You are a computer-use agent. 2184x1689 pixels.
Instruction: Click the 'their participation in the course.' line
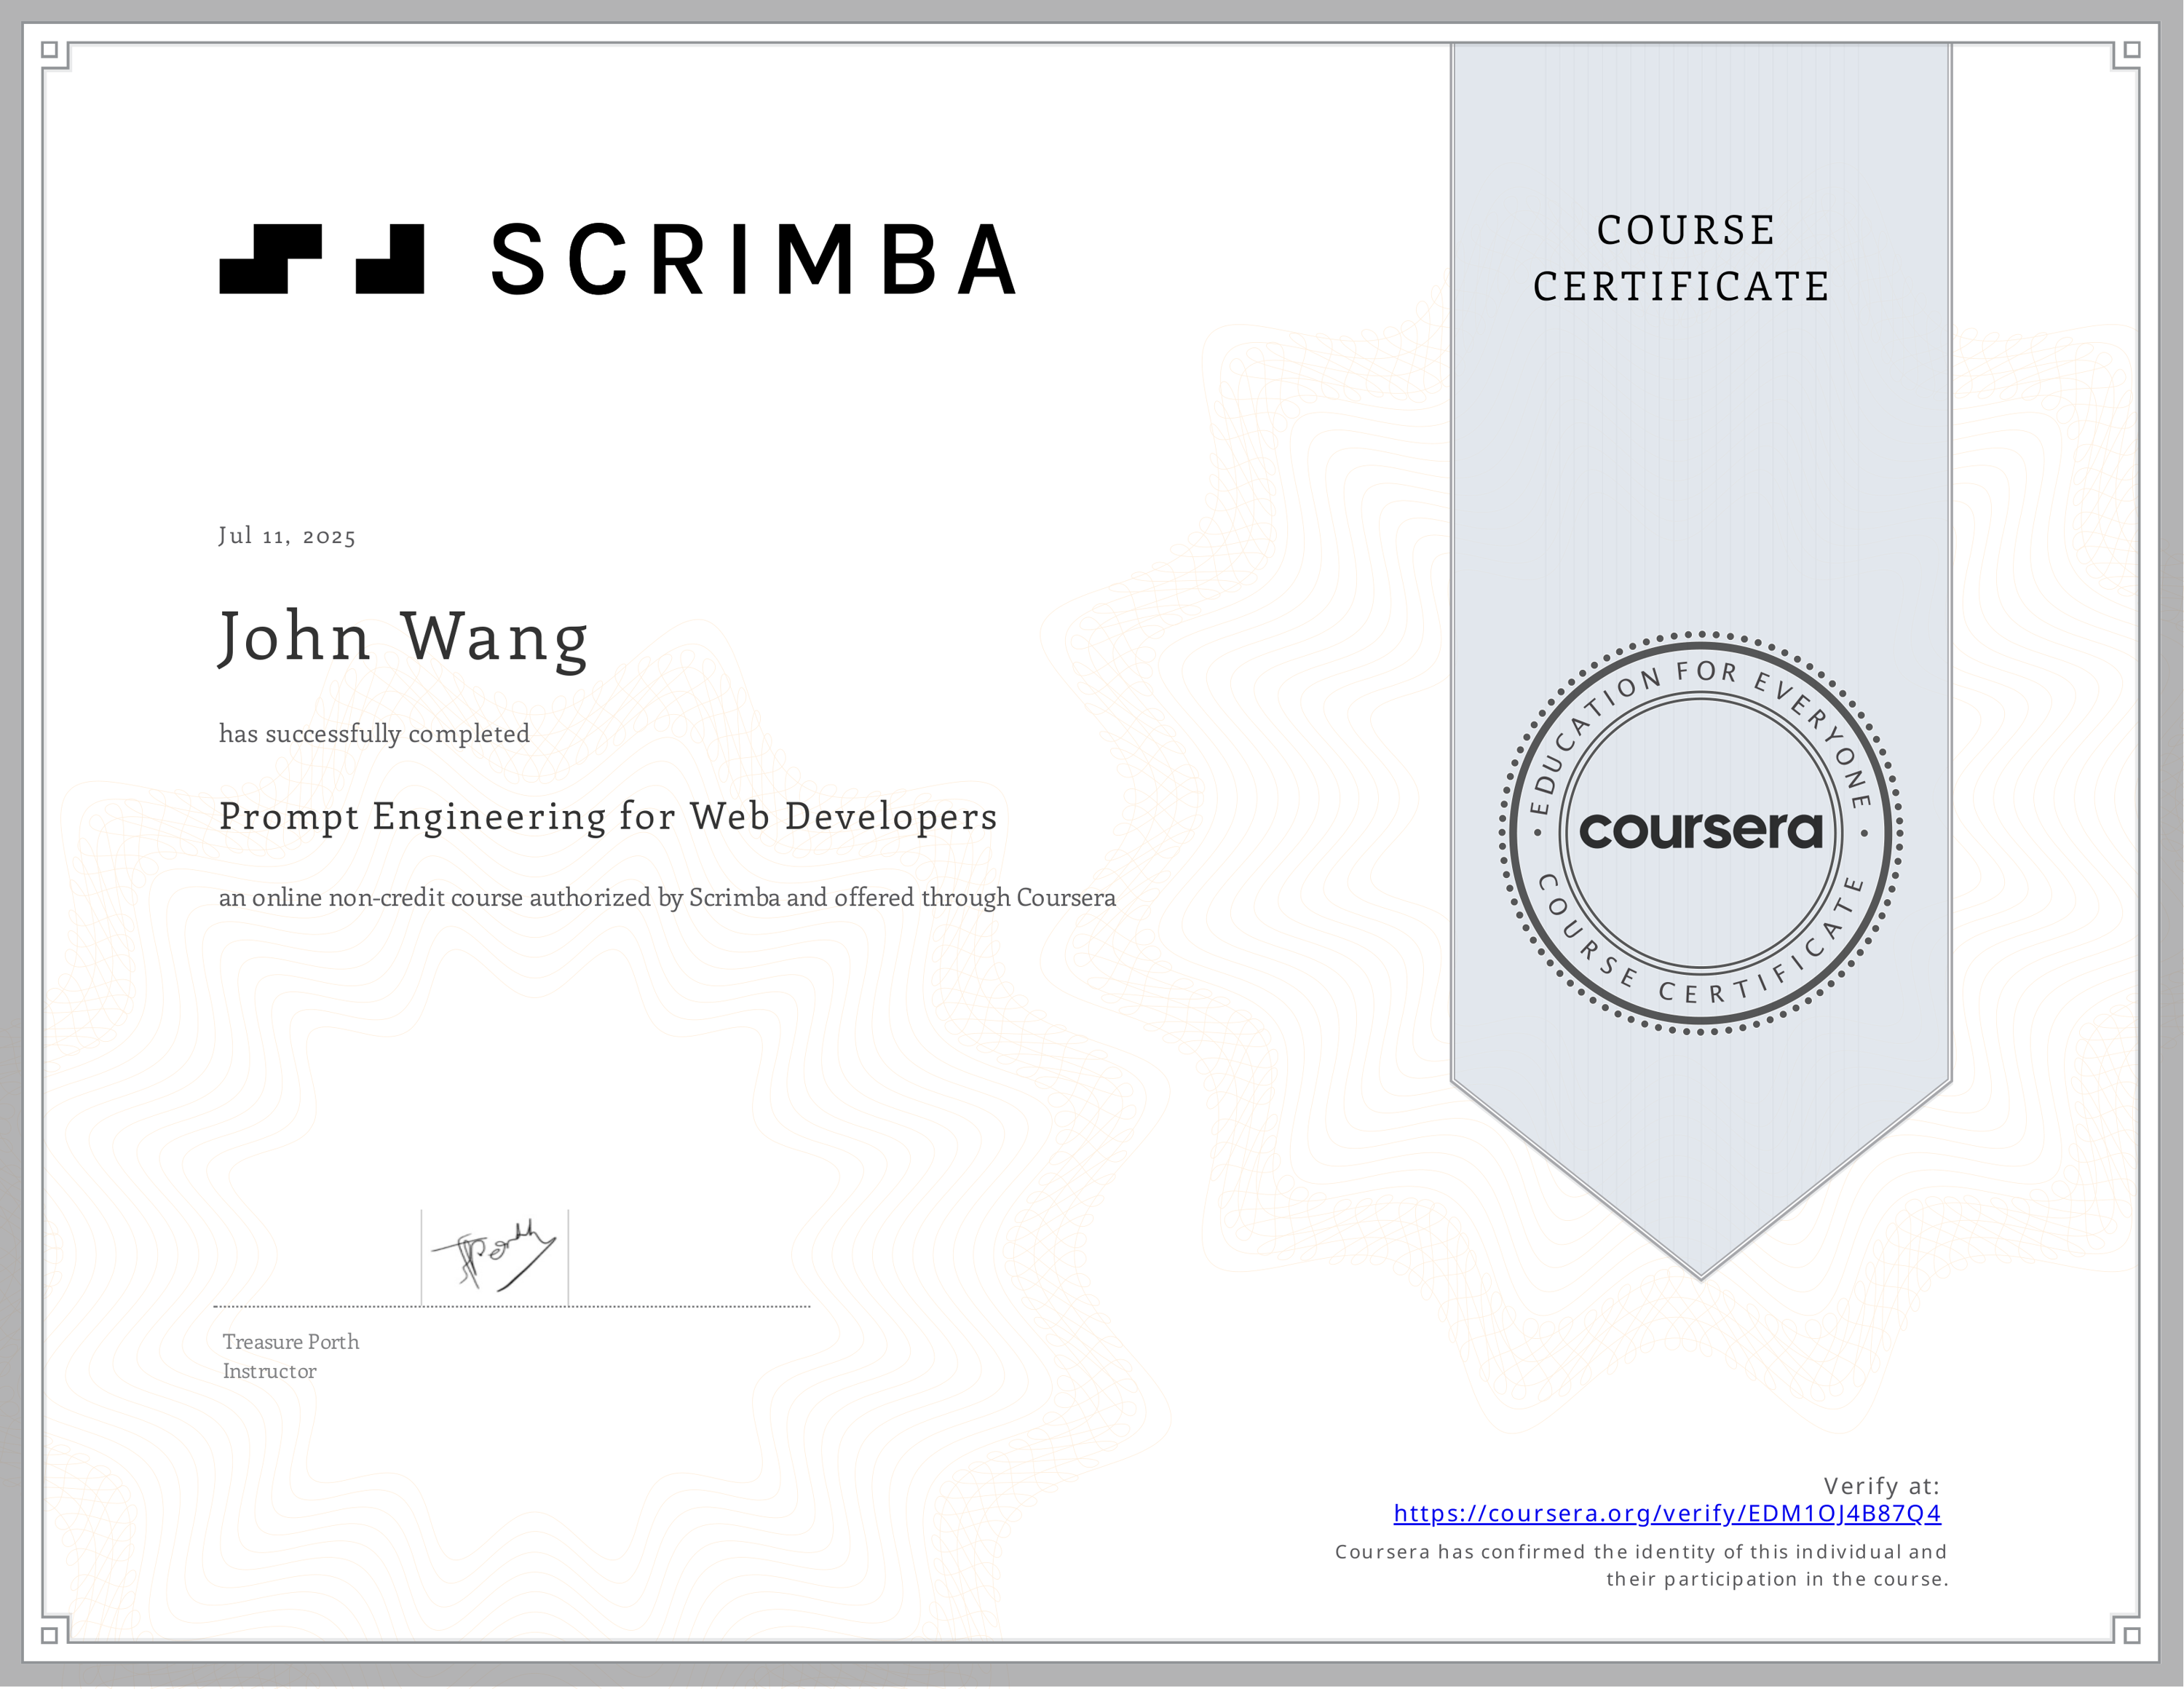click(x=1777, y=1579)
